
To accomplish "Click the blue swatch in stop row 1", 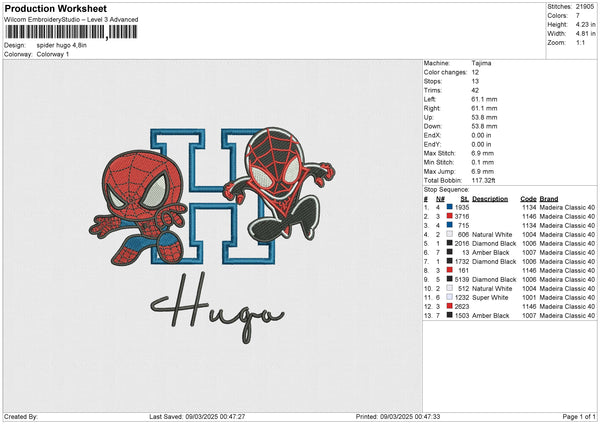I will (x=450, y=207).
